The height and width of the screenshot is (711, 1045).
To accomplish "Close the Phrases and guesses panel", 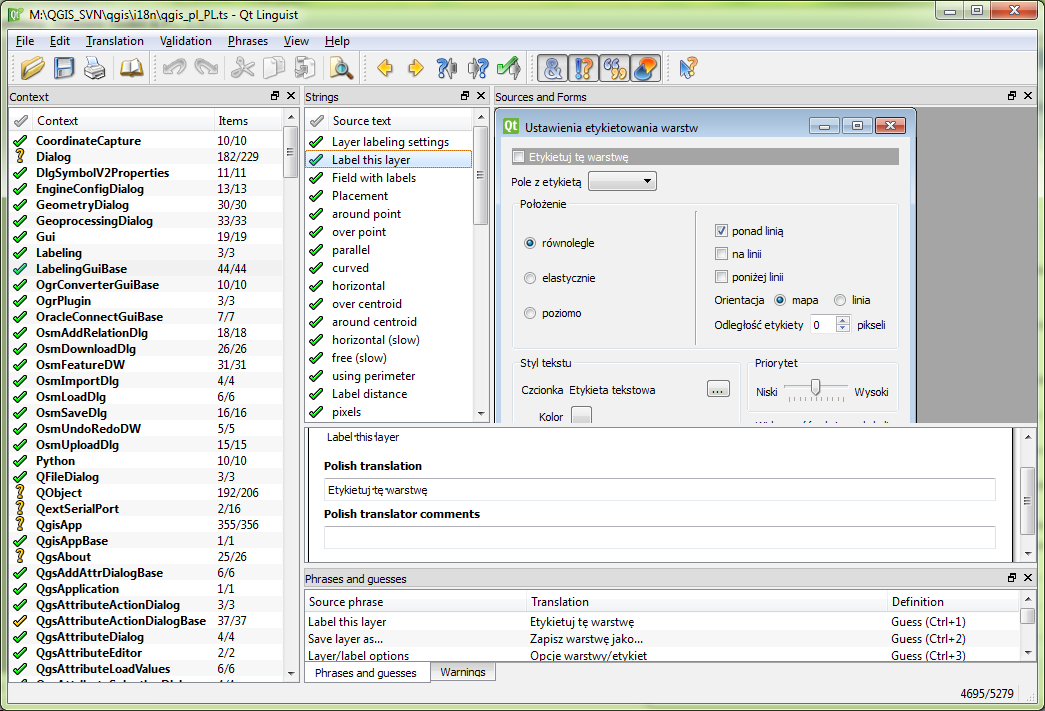I will tap(1028, 578).
